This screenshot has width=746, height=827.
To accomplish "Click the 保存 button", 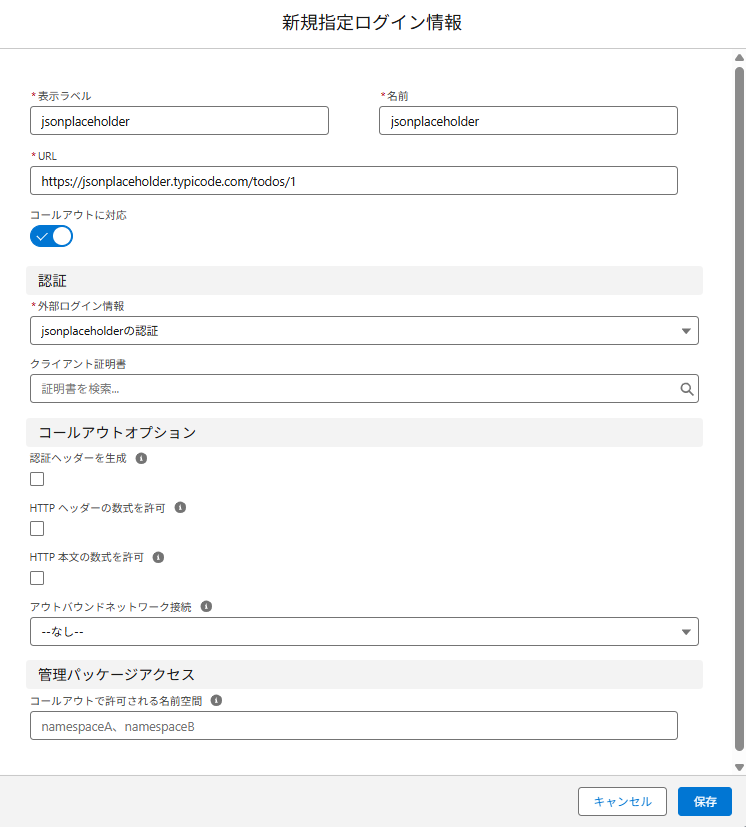I will pos(705,802).
